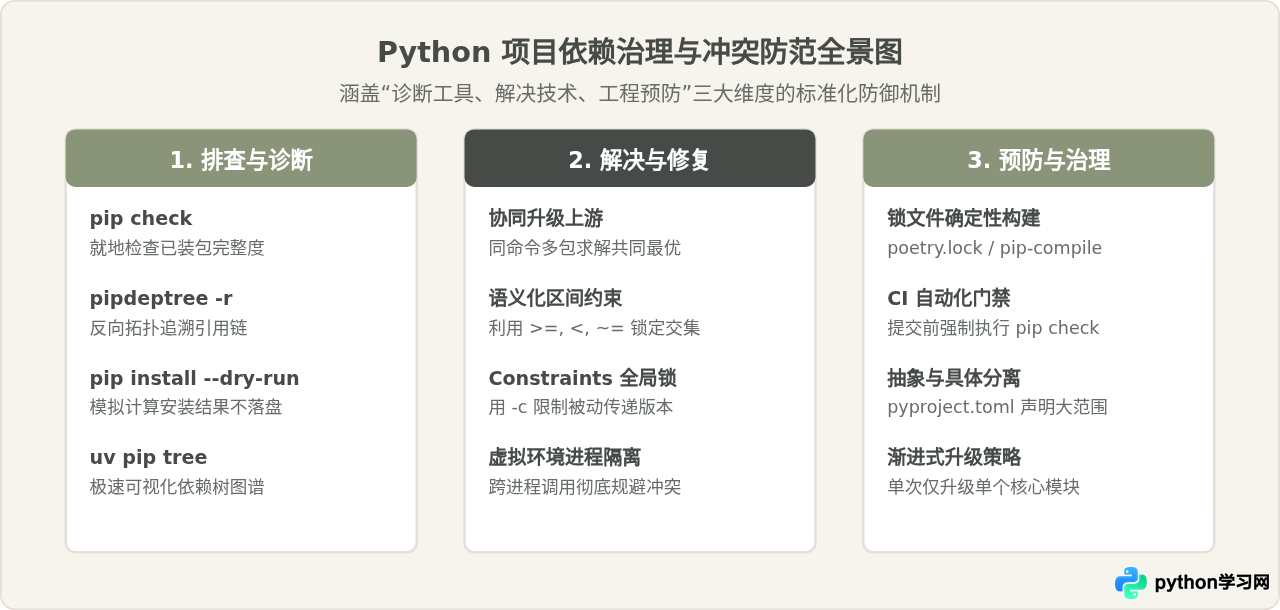The width and height of the screenshot is (1280, 610).
Task: Click the text 'poetry.lock / pip-compile'
Action: click(995, 248)
